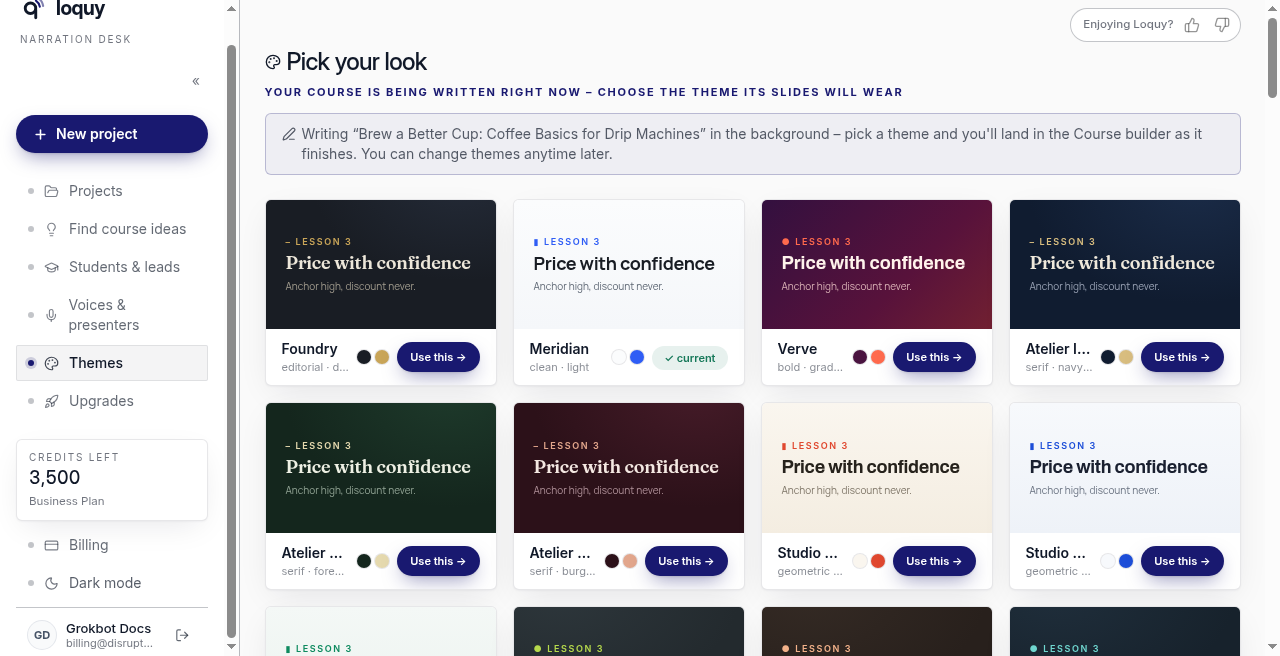The width and height of the screenshot is (1280, 656).
Task: Click red swatch on Studio theme
Action: tap(878, 561)
